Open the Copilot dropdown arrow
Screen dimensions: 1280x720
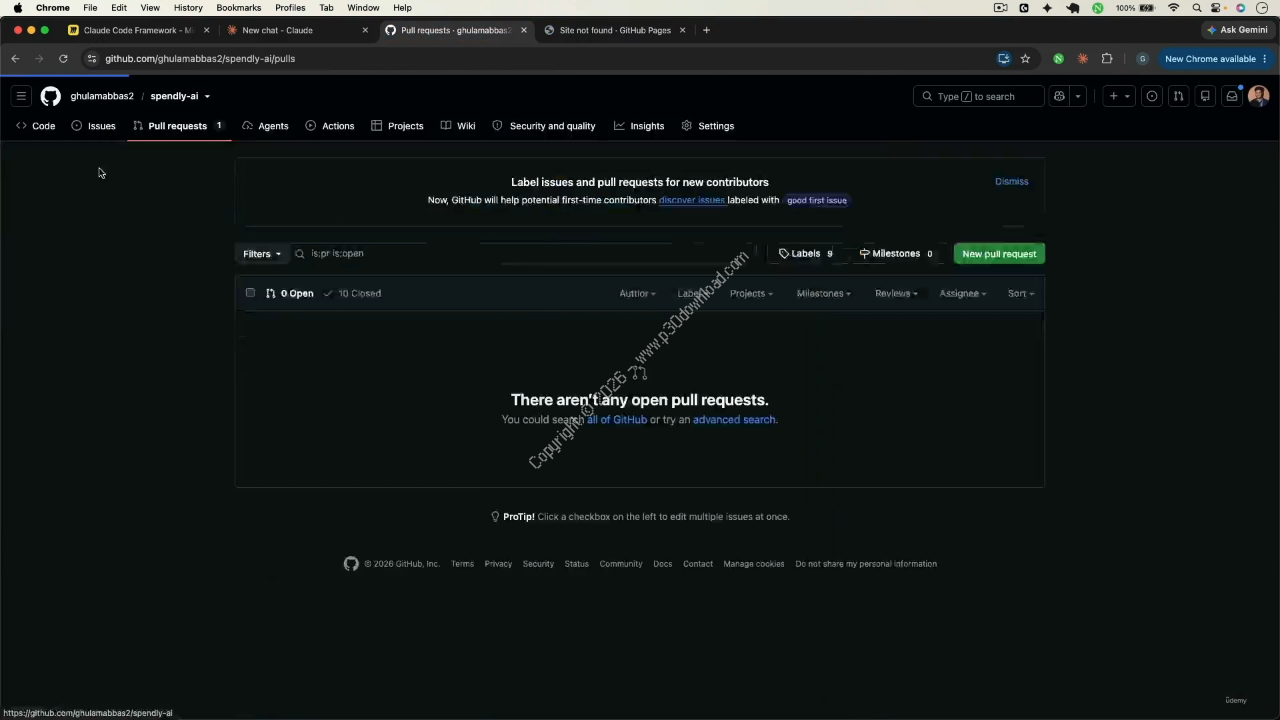1078,96
